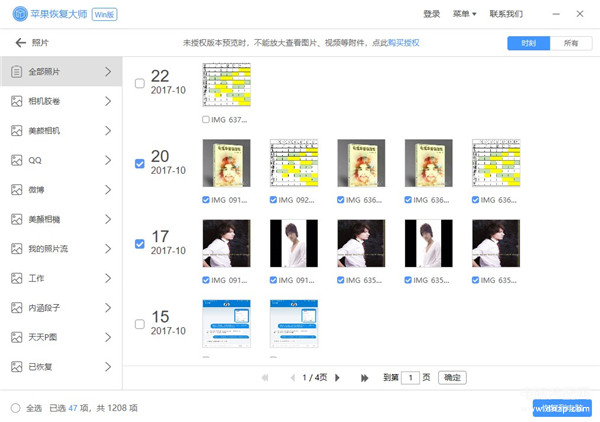This screenshot has width=600, height=422.
Task: Expand the 工作 chevron
Action: click(x=108, y=278)
